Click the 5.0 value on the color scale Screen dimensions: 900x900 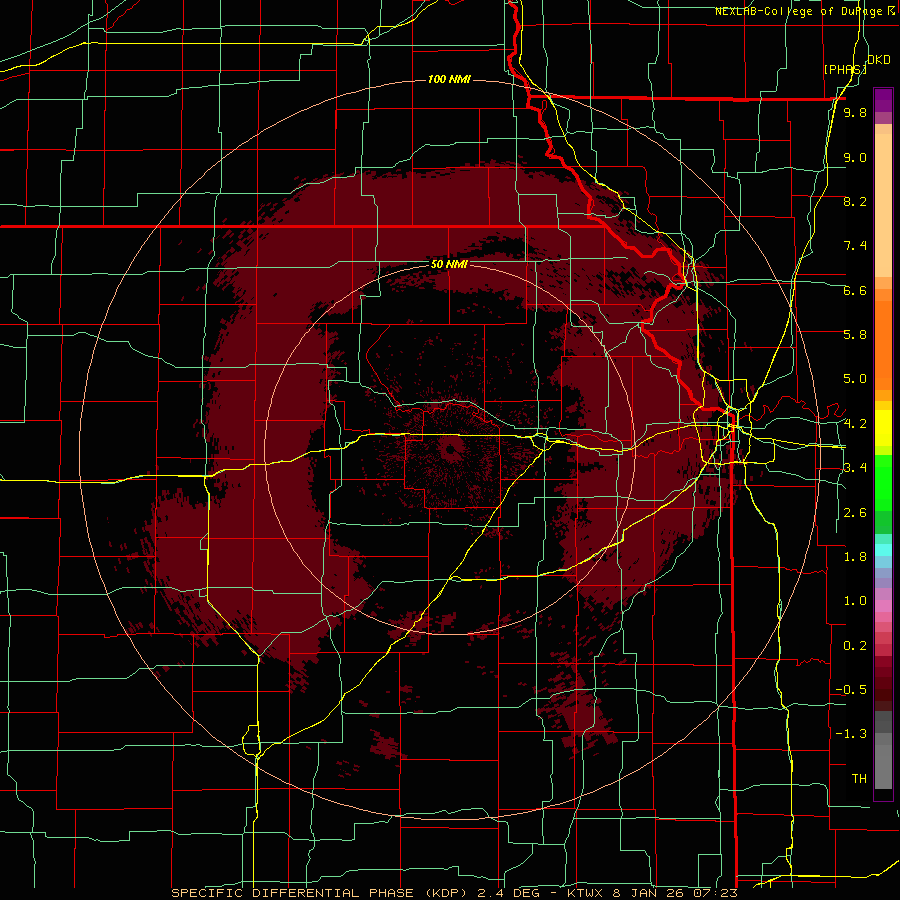(855, 379)
